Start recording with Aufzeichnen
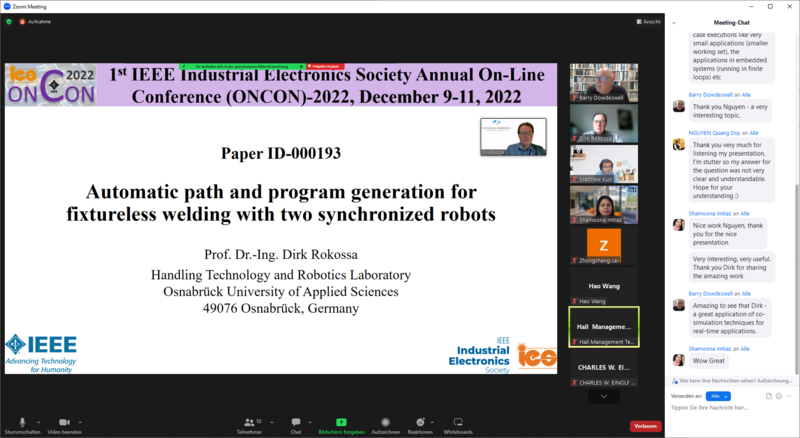This screenshot has height=438, width=800. [x=386, y=425]
